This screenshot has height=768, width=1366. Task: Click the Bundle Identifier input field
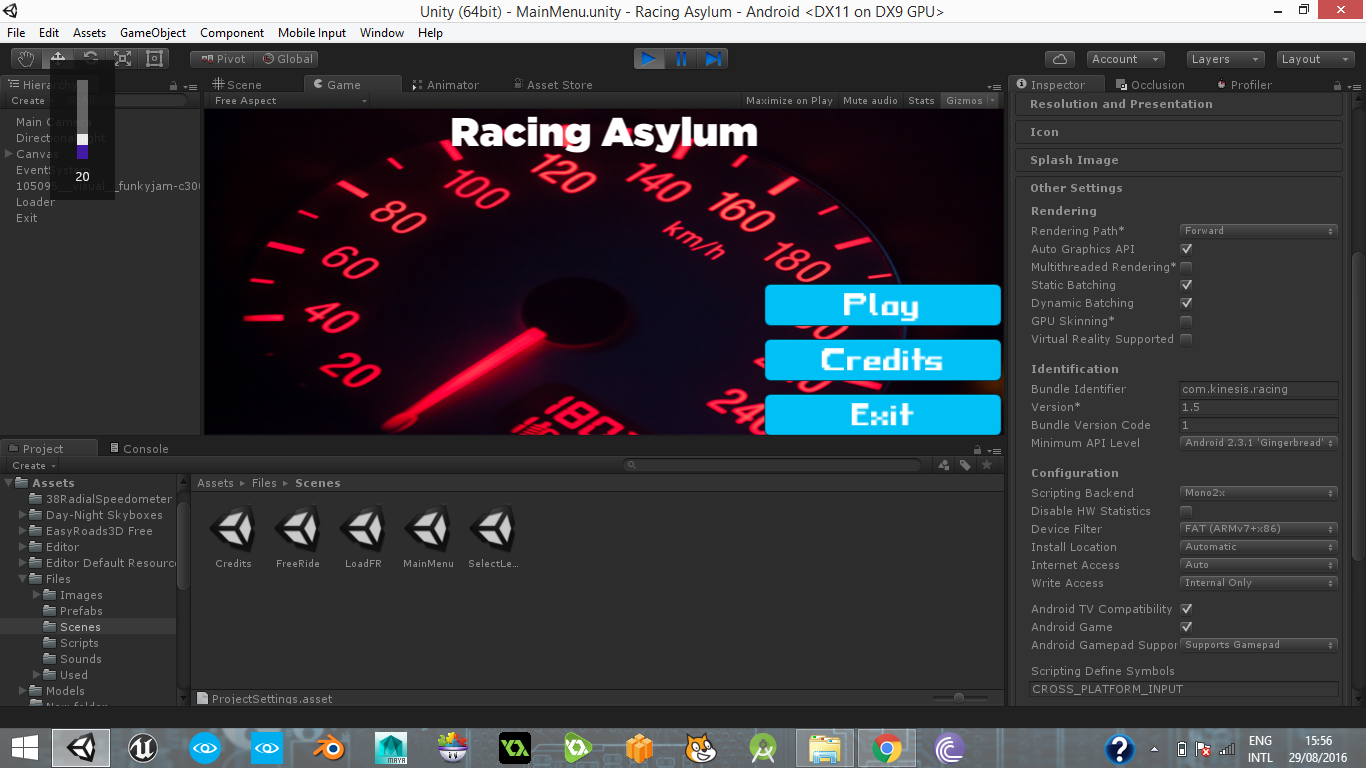[1258, 389]
